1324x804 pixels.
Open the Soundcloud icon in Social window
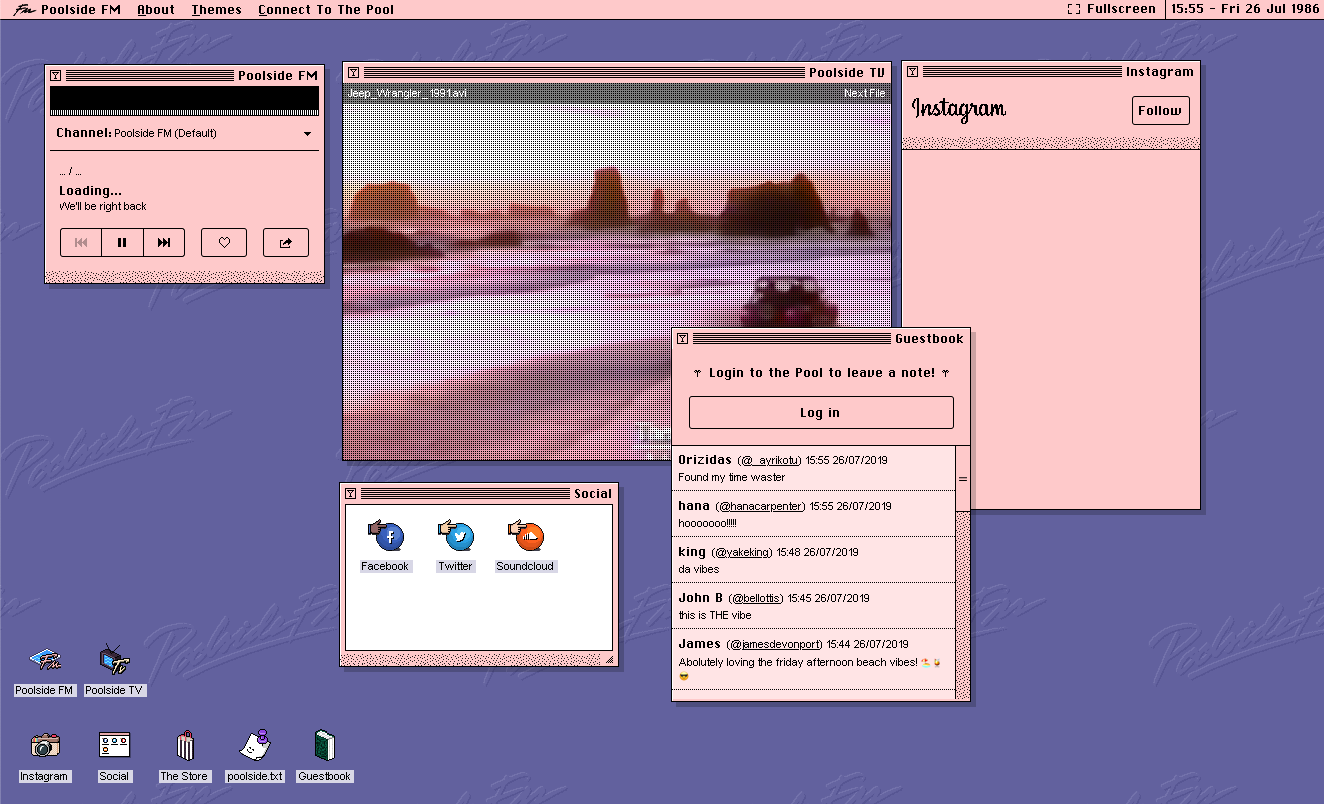(x=525, y=547)
